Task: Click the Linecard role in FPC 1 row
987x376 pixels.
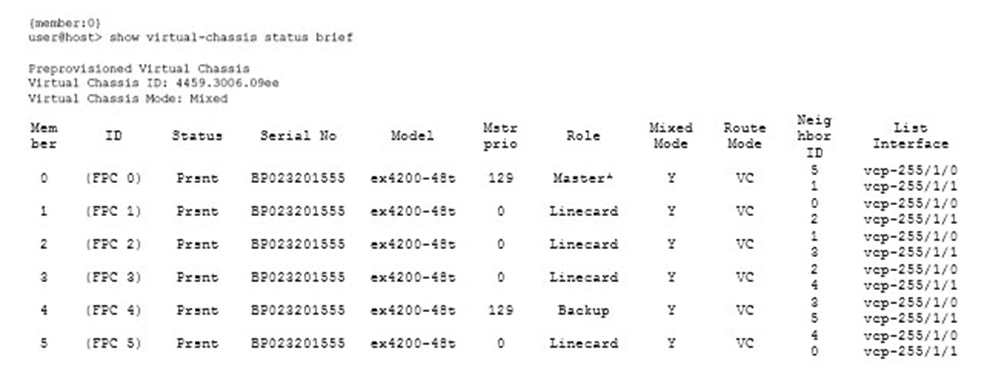Action: (x=583, y=211)
